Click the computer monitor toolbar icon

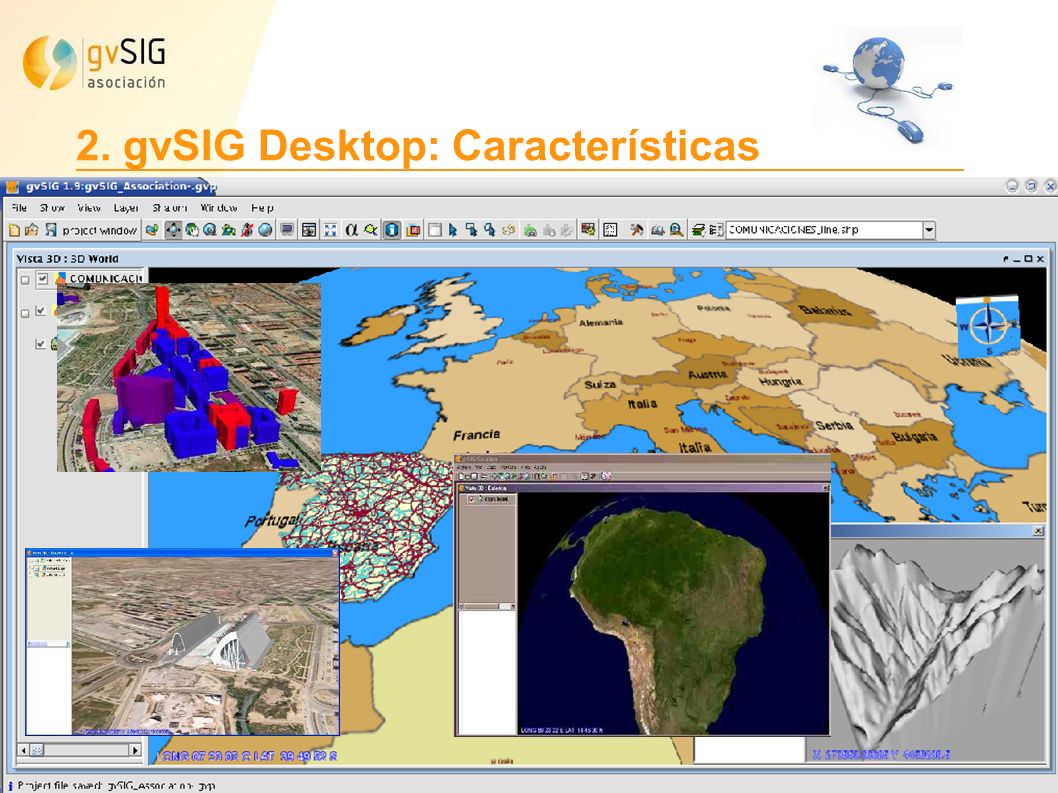pos(287,230)
